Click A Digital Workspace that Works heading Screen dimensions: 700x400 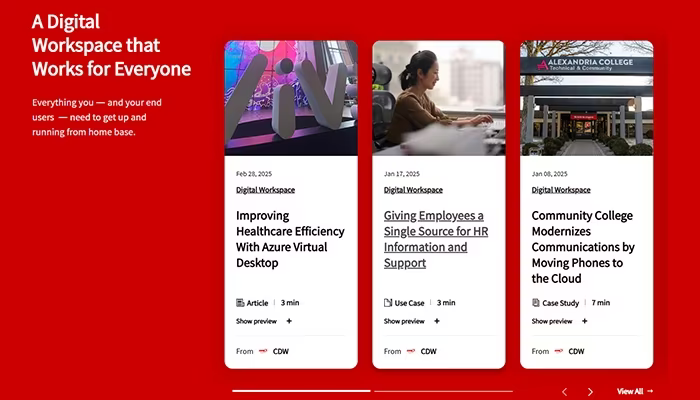[x=111, y=46]
